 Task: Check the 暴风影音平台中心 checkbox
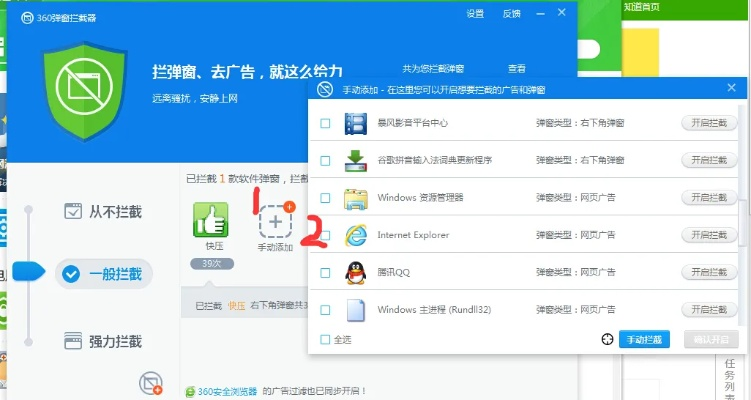pyautogui.click(x=325, y=123)
